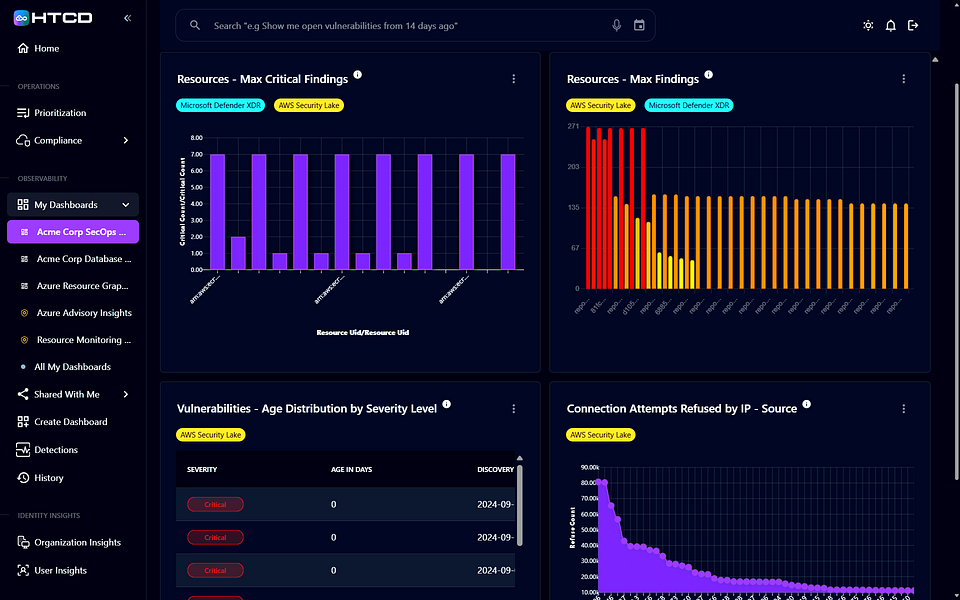The width and height of the screenshot is (960, 600).
Task: Toggle the theme switcher icon
Action: 868,25
